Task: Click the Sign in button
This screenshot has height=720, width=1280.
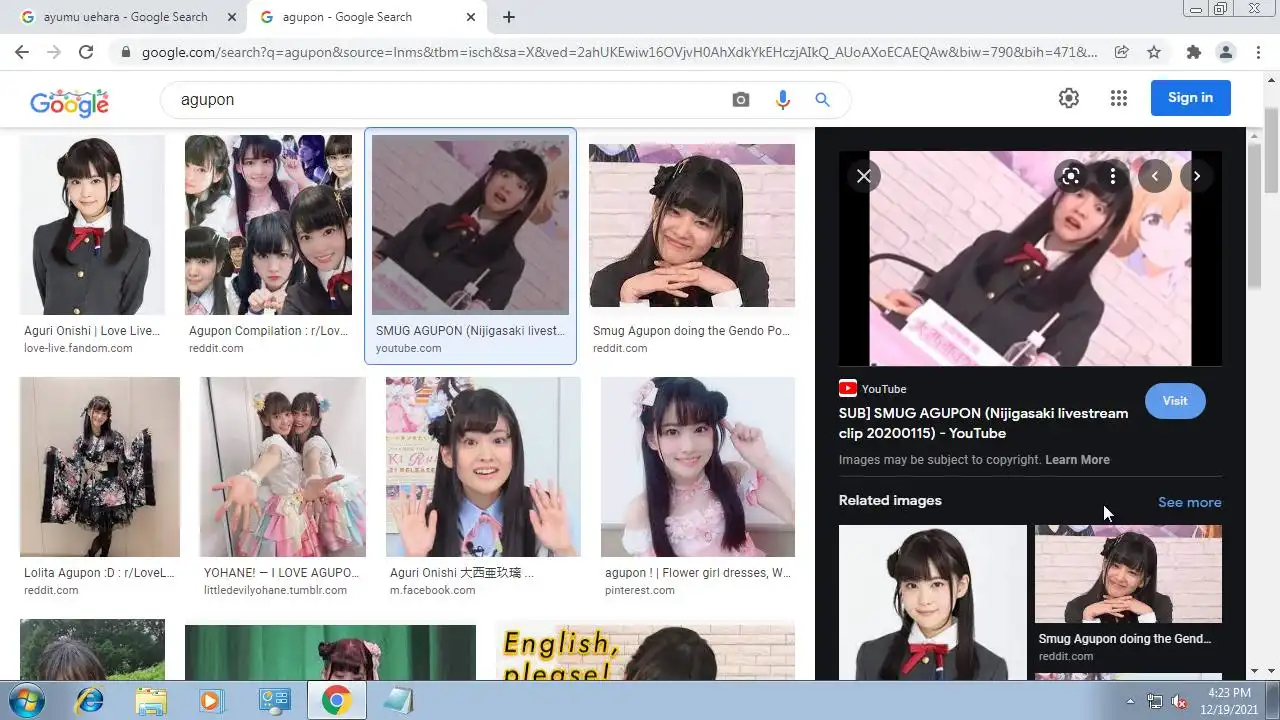Action: 1190,98
